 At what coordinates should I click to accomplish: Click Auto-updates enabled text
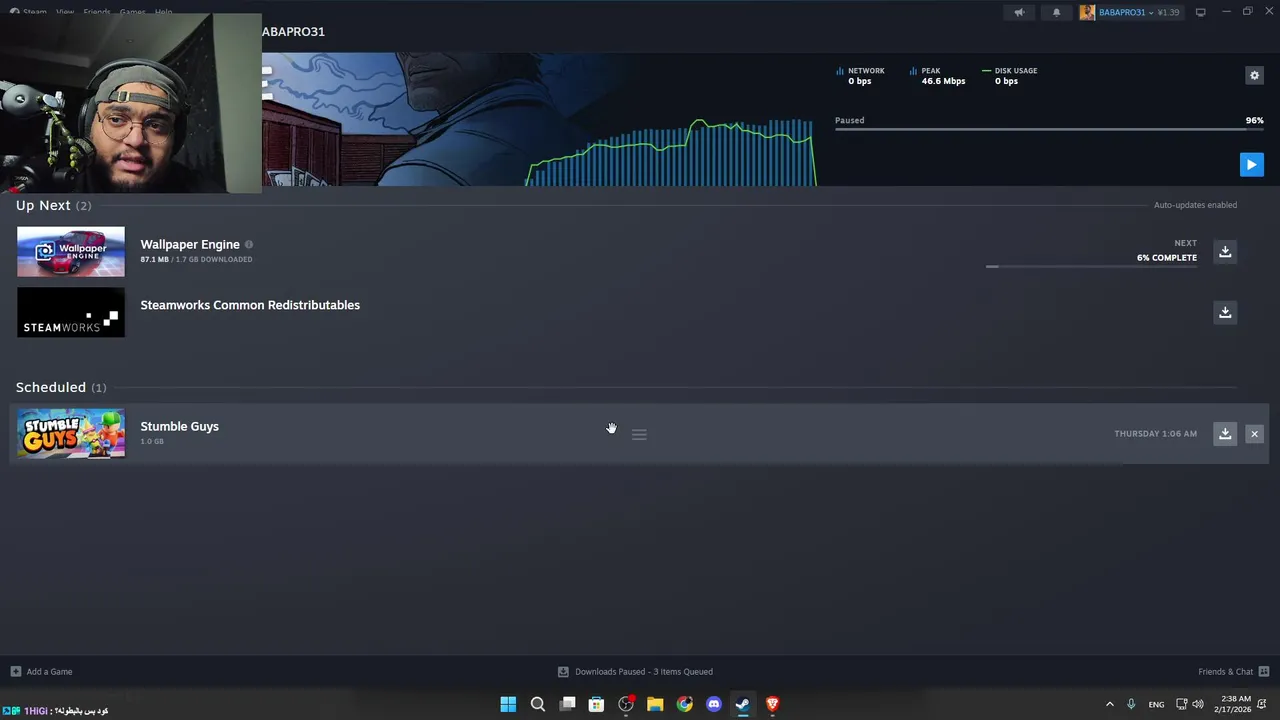pos(1195,205)
